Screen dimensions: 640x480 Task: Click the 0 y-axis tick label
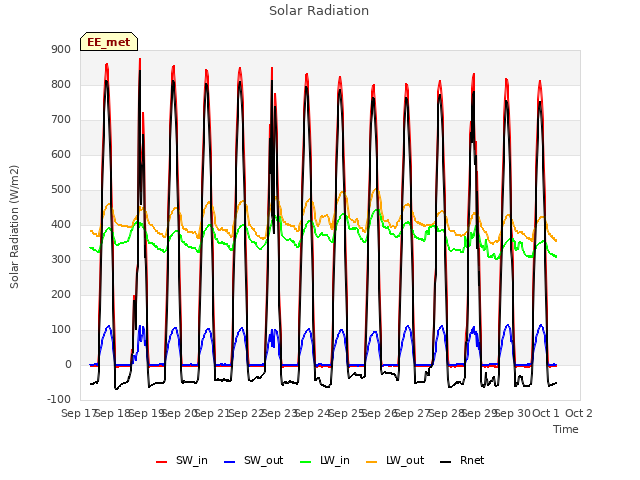coord(68,365)
